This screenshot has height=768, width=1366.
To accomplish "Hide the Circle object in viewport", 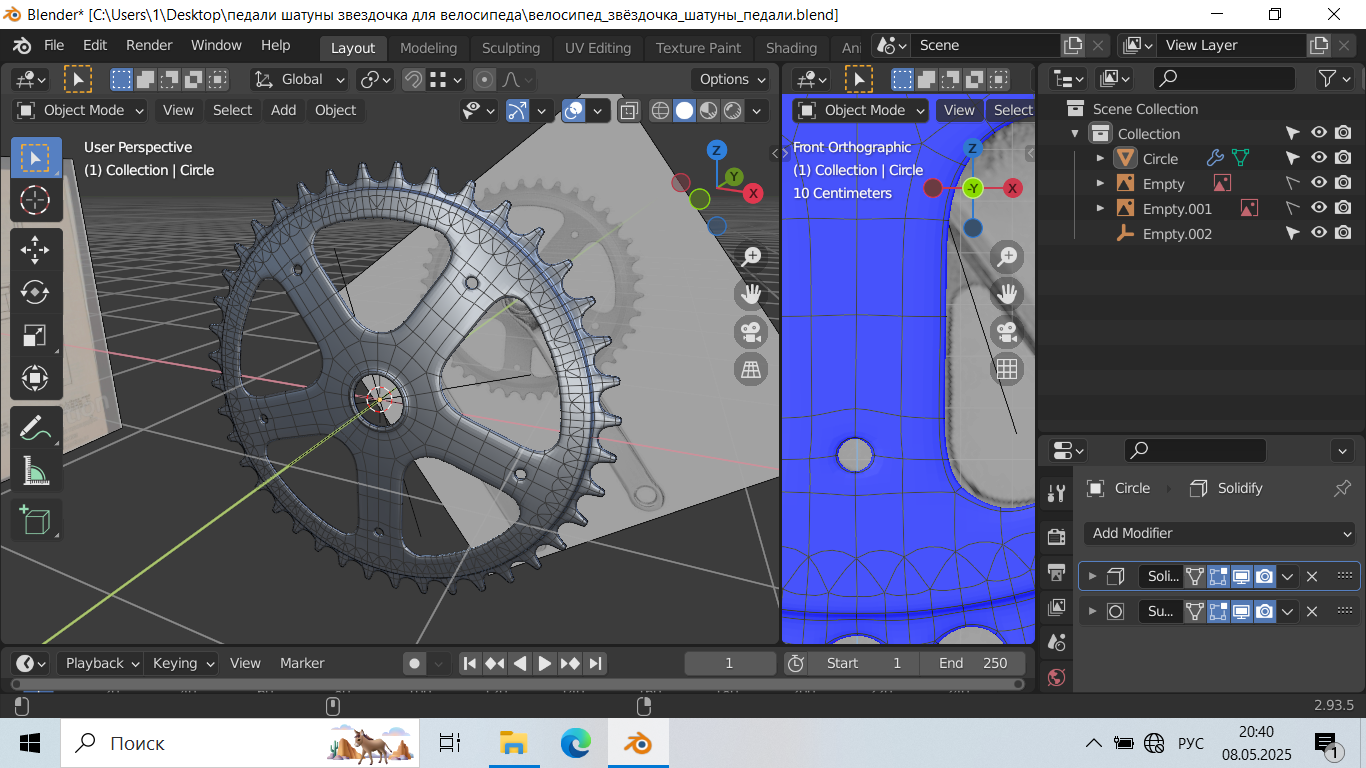I will [1319, 158].
